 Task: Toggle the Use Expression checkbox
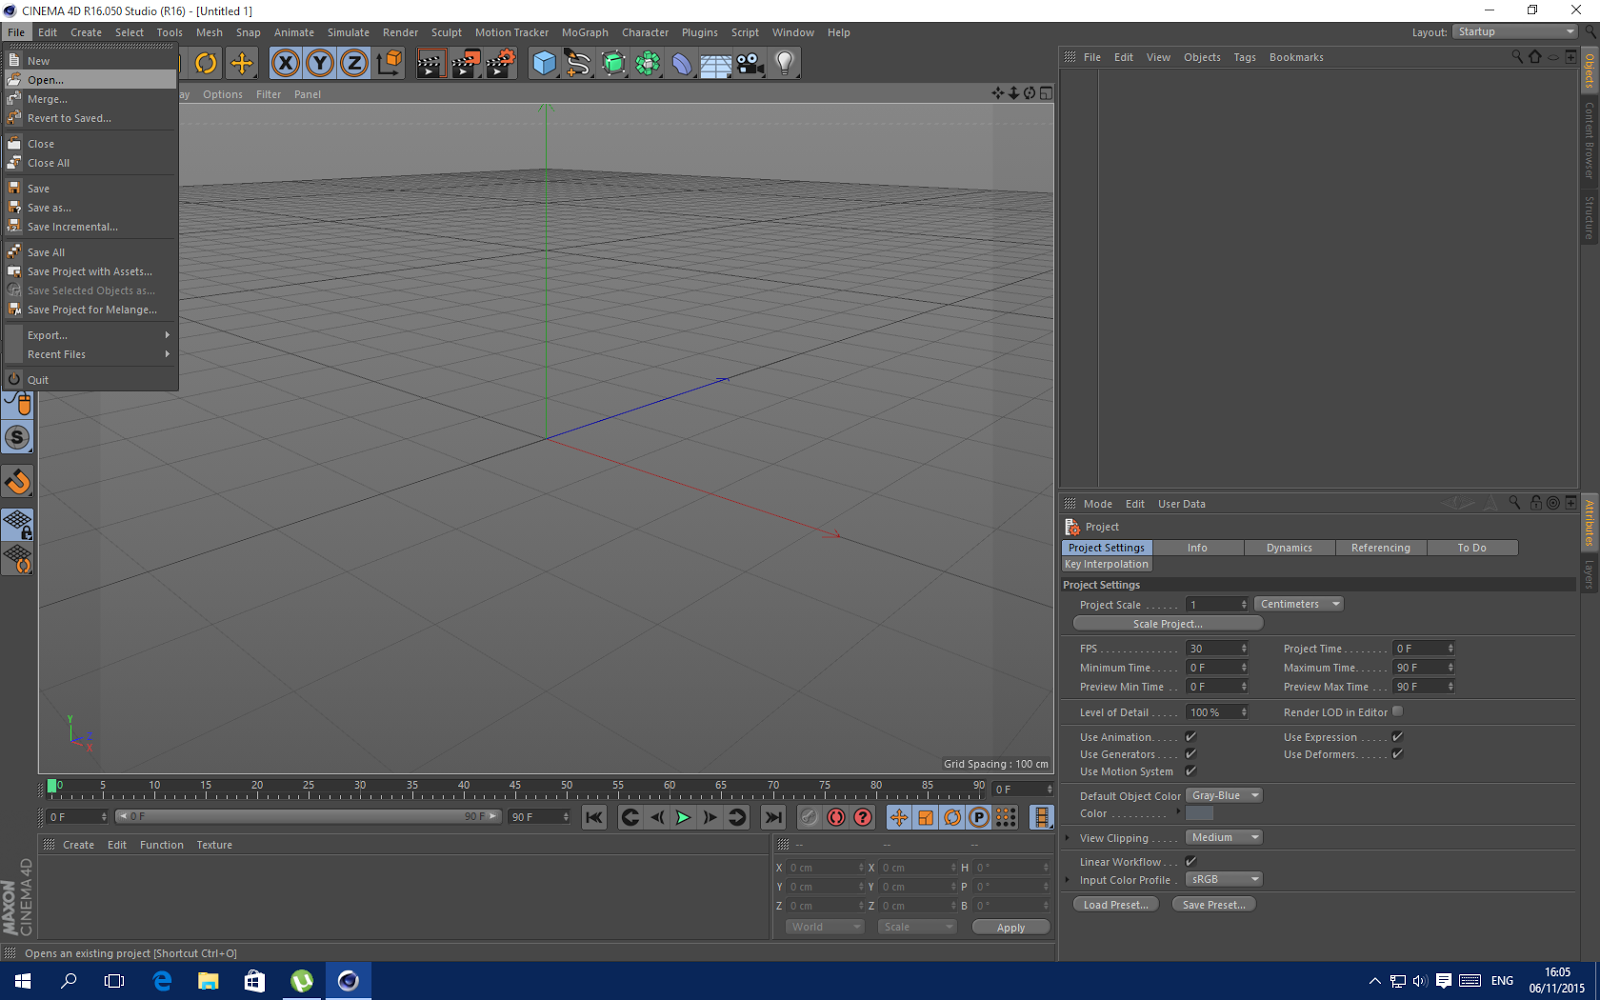tap(1398, 737)
